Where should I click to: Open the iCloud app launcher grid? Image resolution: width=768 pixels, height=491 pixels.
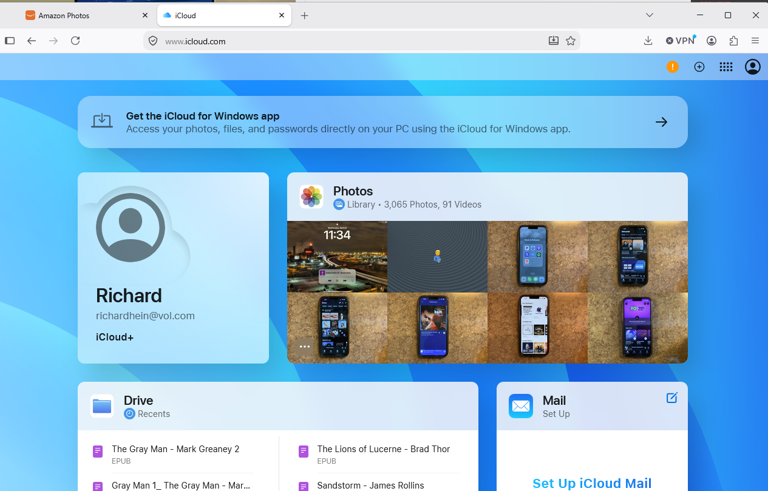tap(726, 67)
